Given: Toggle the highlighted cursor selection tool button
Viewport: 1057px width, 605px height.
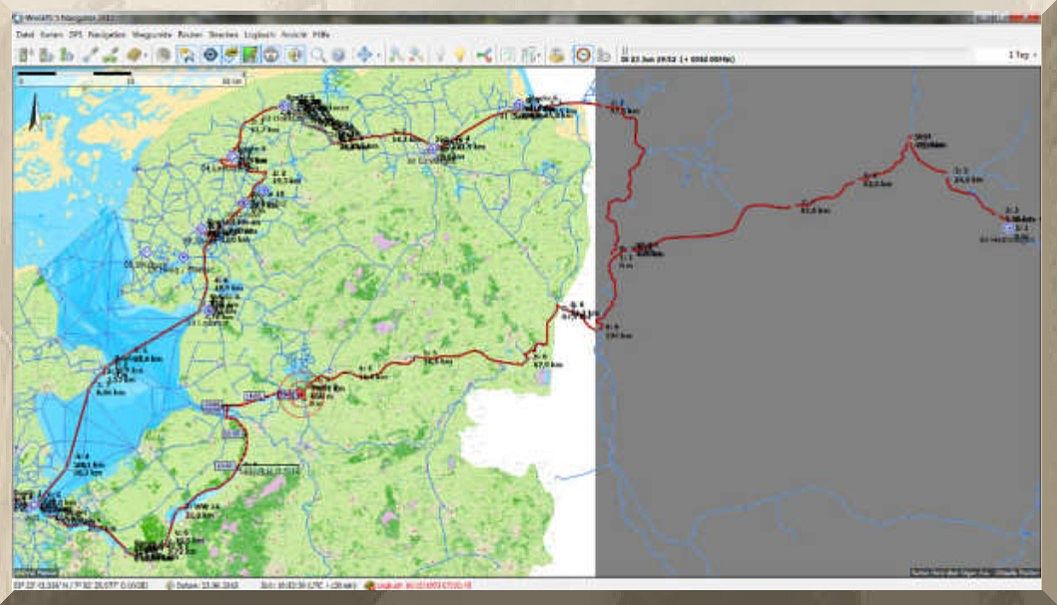Looking at the screenshot, I should [186, 55].
